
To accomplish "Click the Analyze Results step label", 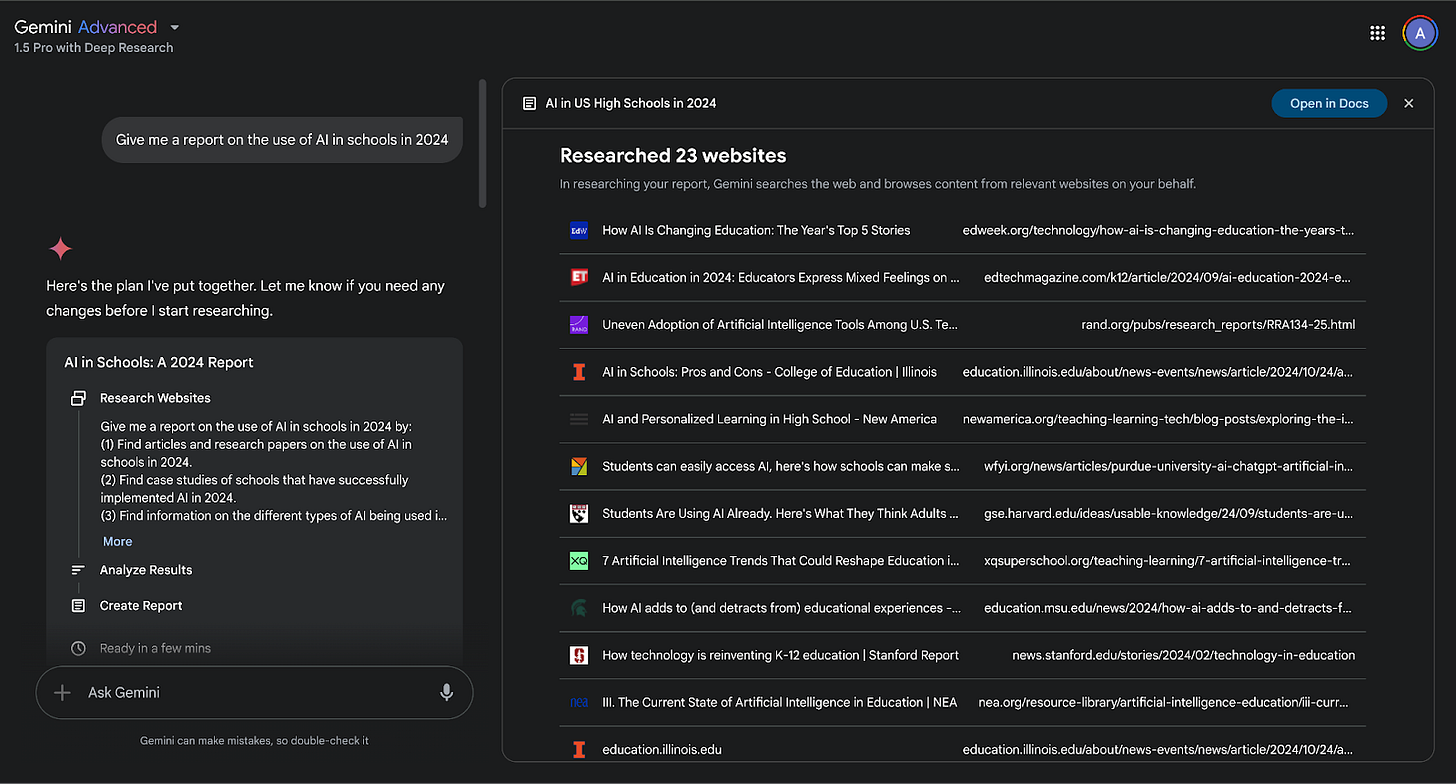I will [x=146, y=570].
